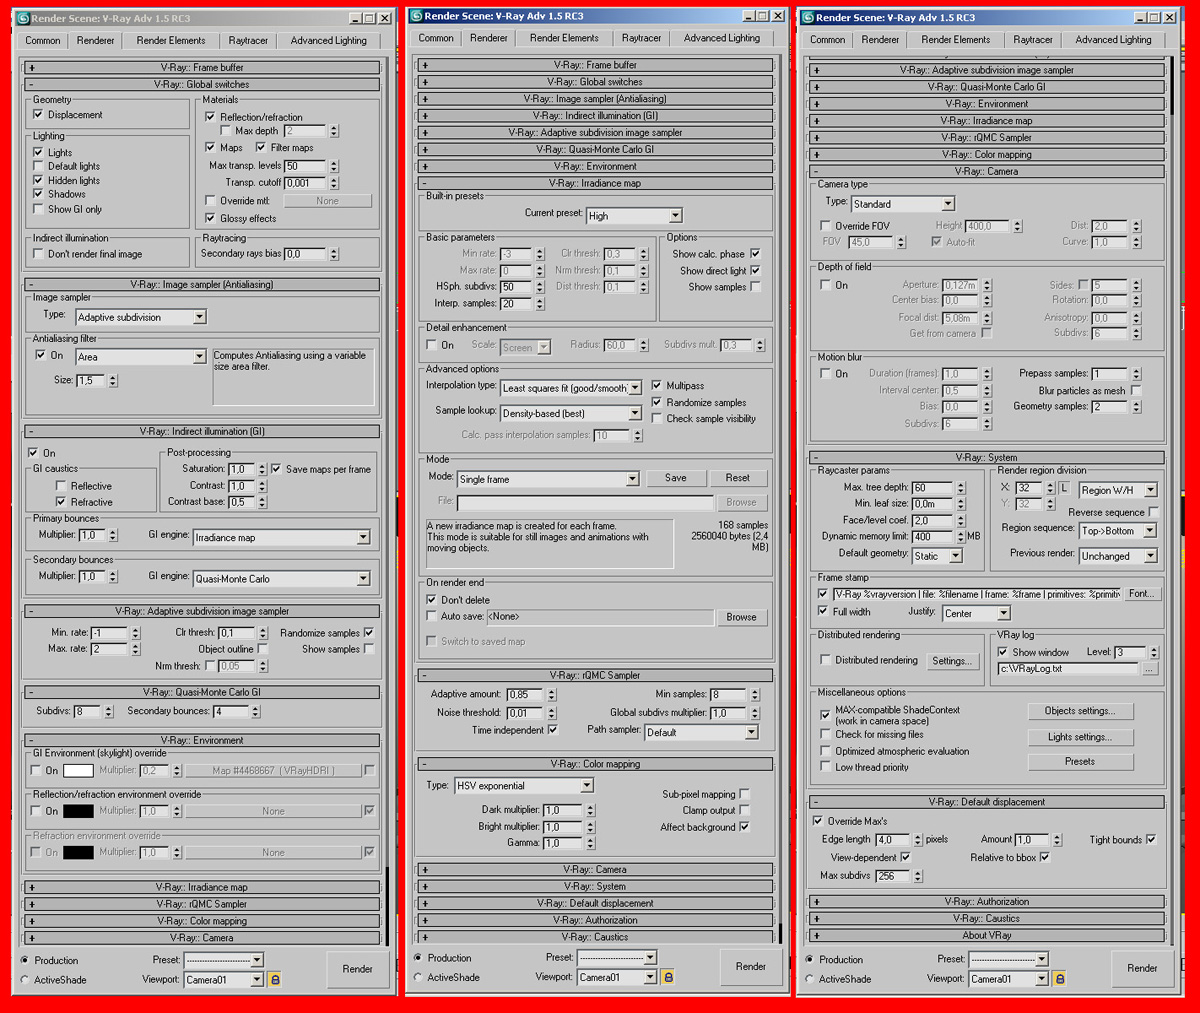1200x1013 pixels.
Task: Open Lights settings... button
Action: point(1080,737)
